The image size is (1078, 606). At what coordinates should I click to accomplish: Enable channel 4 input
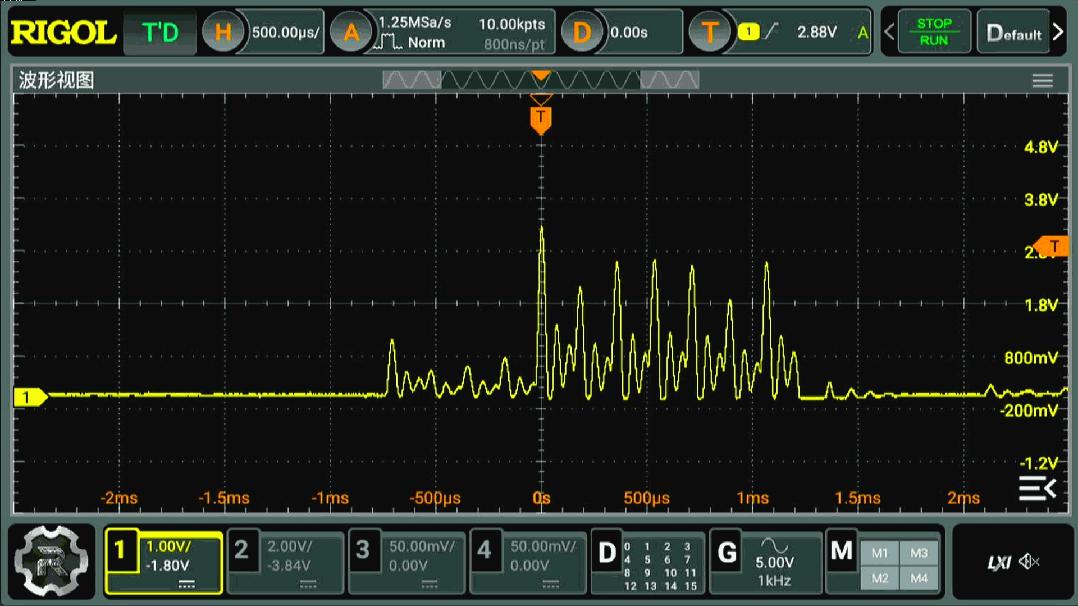[x=527, y=560]
